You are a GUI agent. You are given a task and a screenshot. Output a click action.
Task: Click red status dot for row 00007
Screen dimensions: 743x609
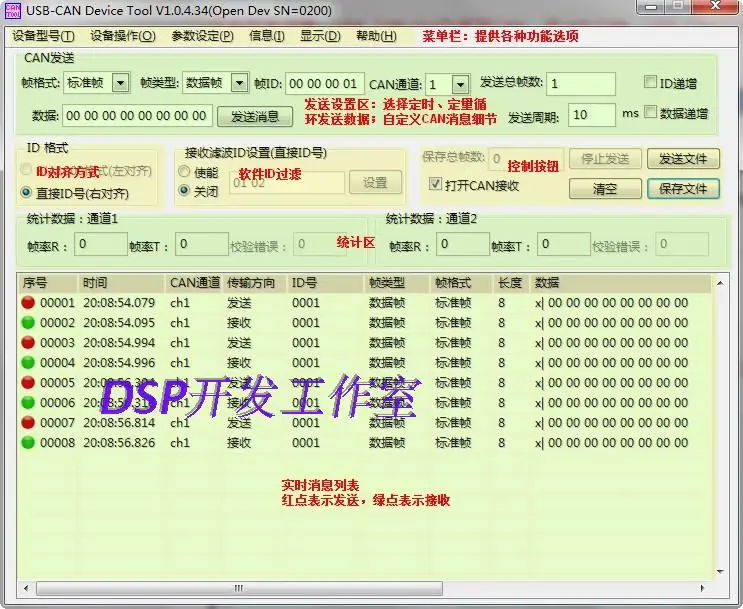[28, 422]
